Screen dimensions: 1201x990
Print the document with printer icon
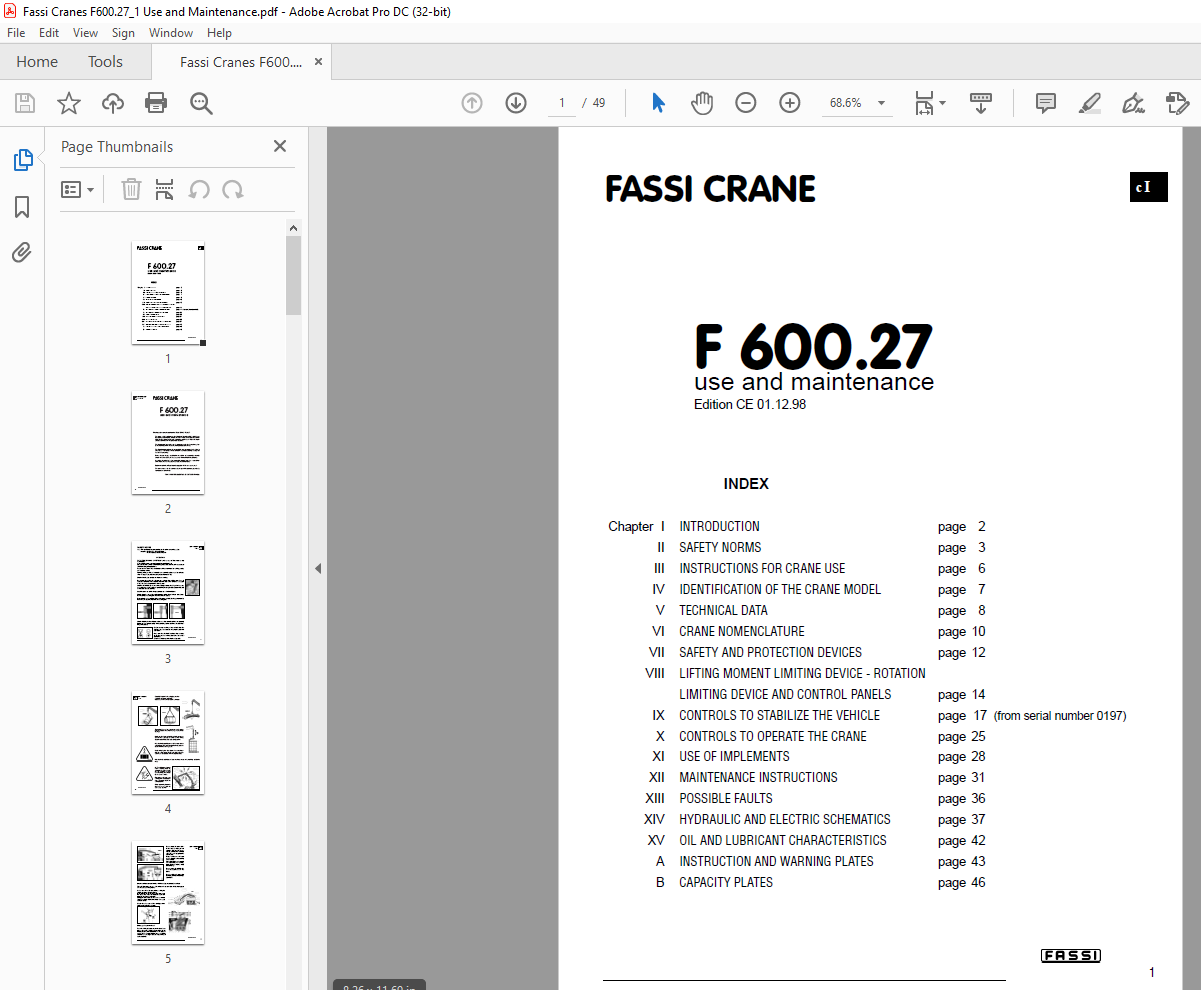[x=156, y=103]
